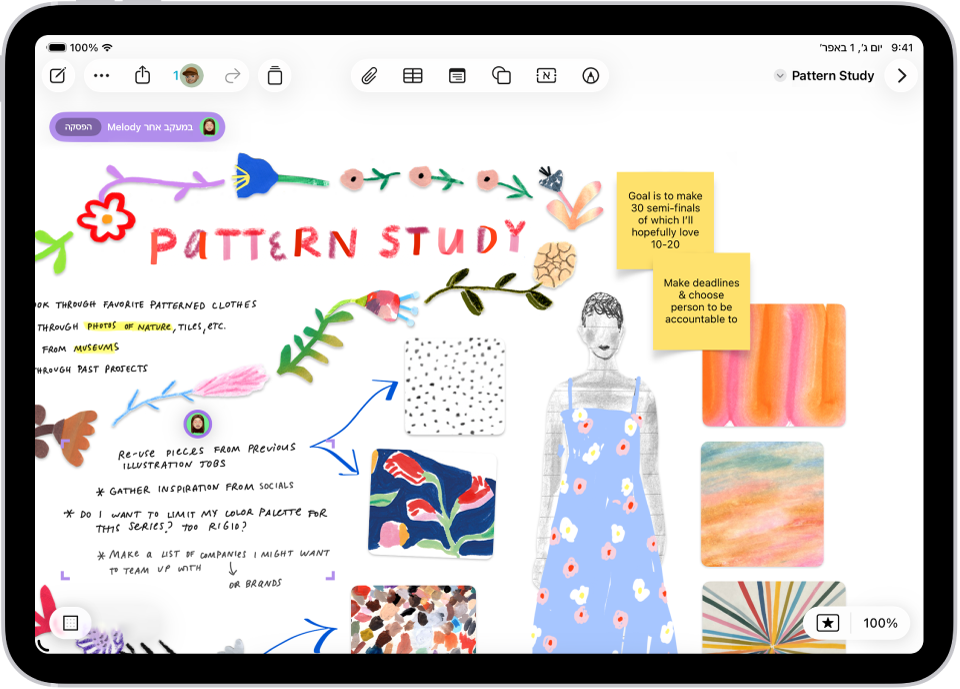Select the black polka dot pattern image

[x=455, y=386]
